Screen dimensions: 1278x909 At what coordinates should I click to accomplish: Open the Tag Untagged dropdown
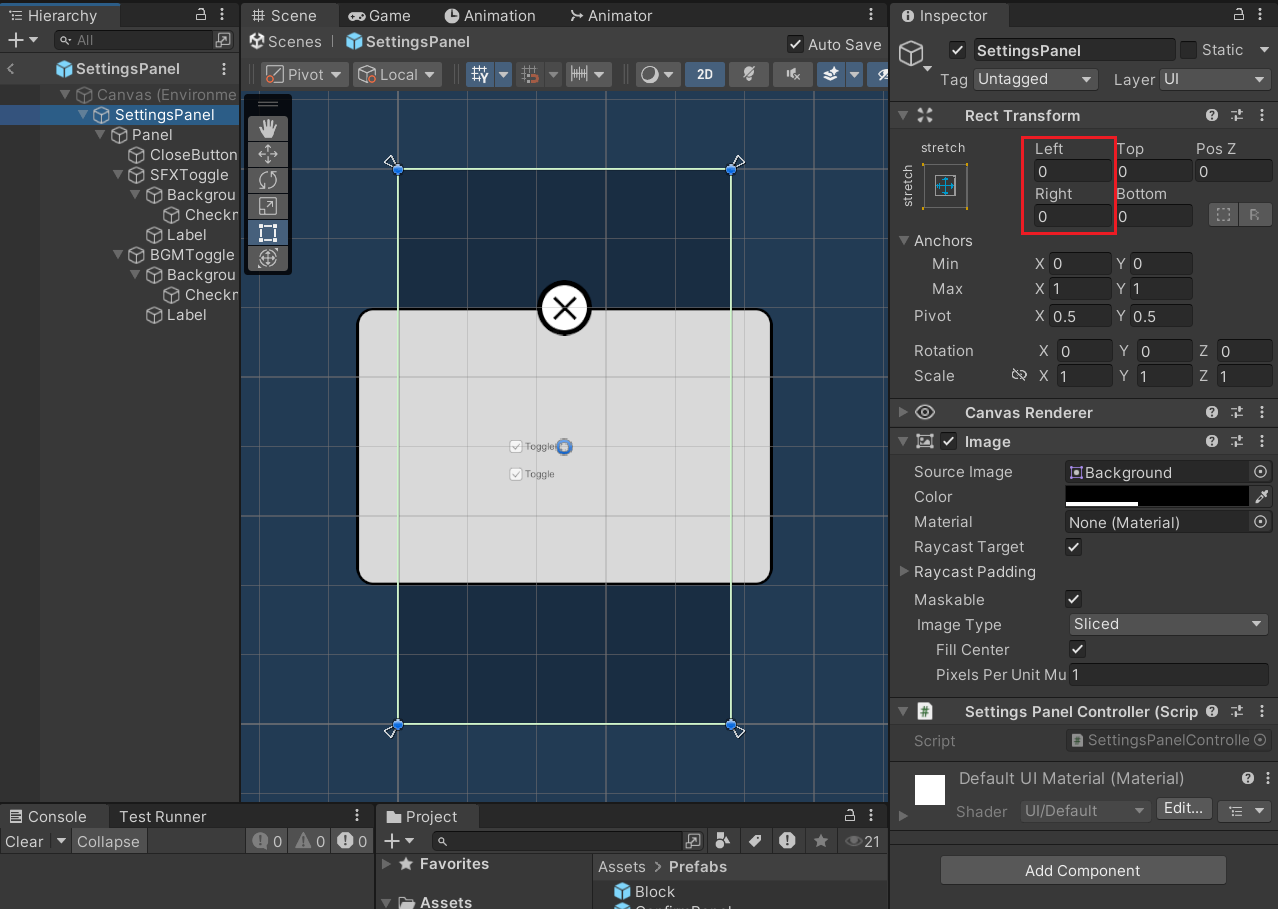coord(1036,79)
